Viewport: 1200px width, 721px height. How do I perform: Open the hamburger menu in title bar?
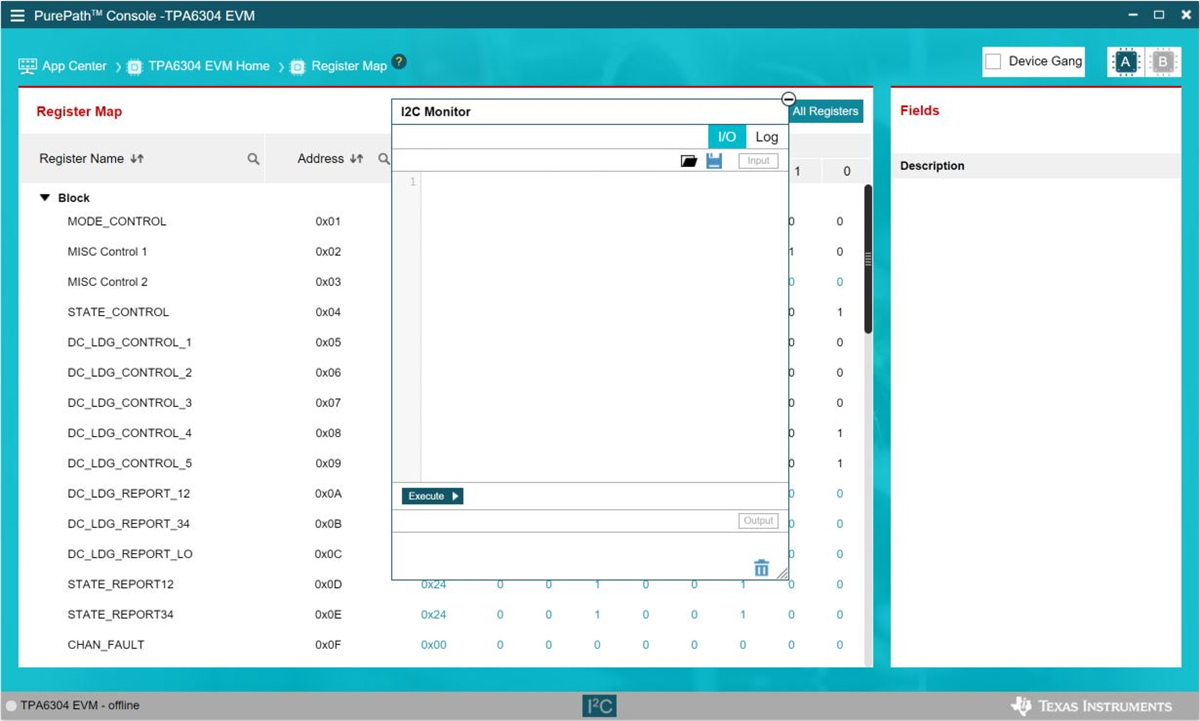click(17, 16)
